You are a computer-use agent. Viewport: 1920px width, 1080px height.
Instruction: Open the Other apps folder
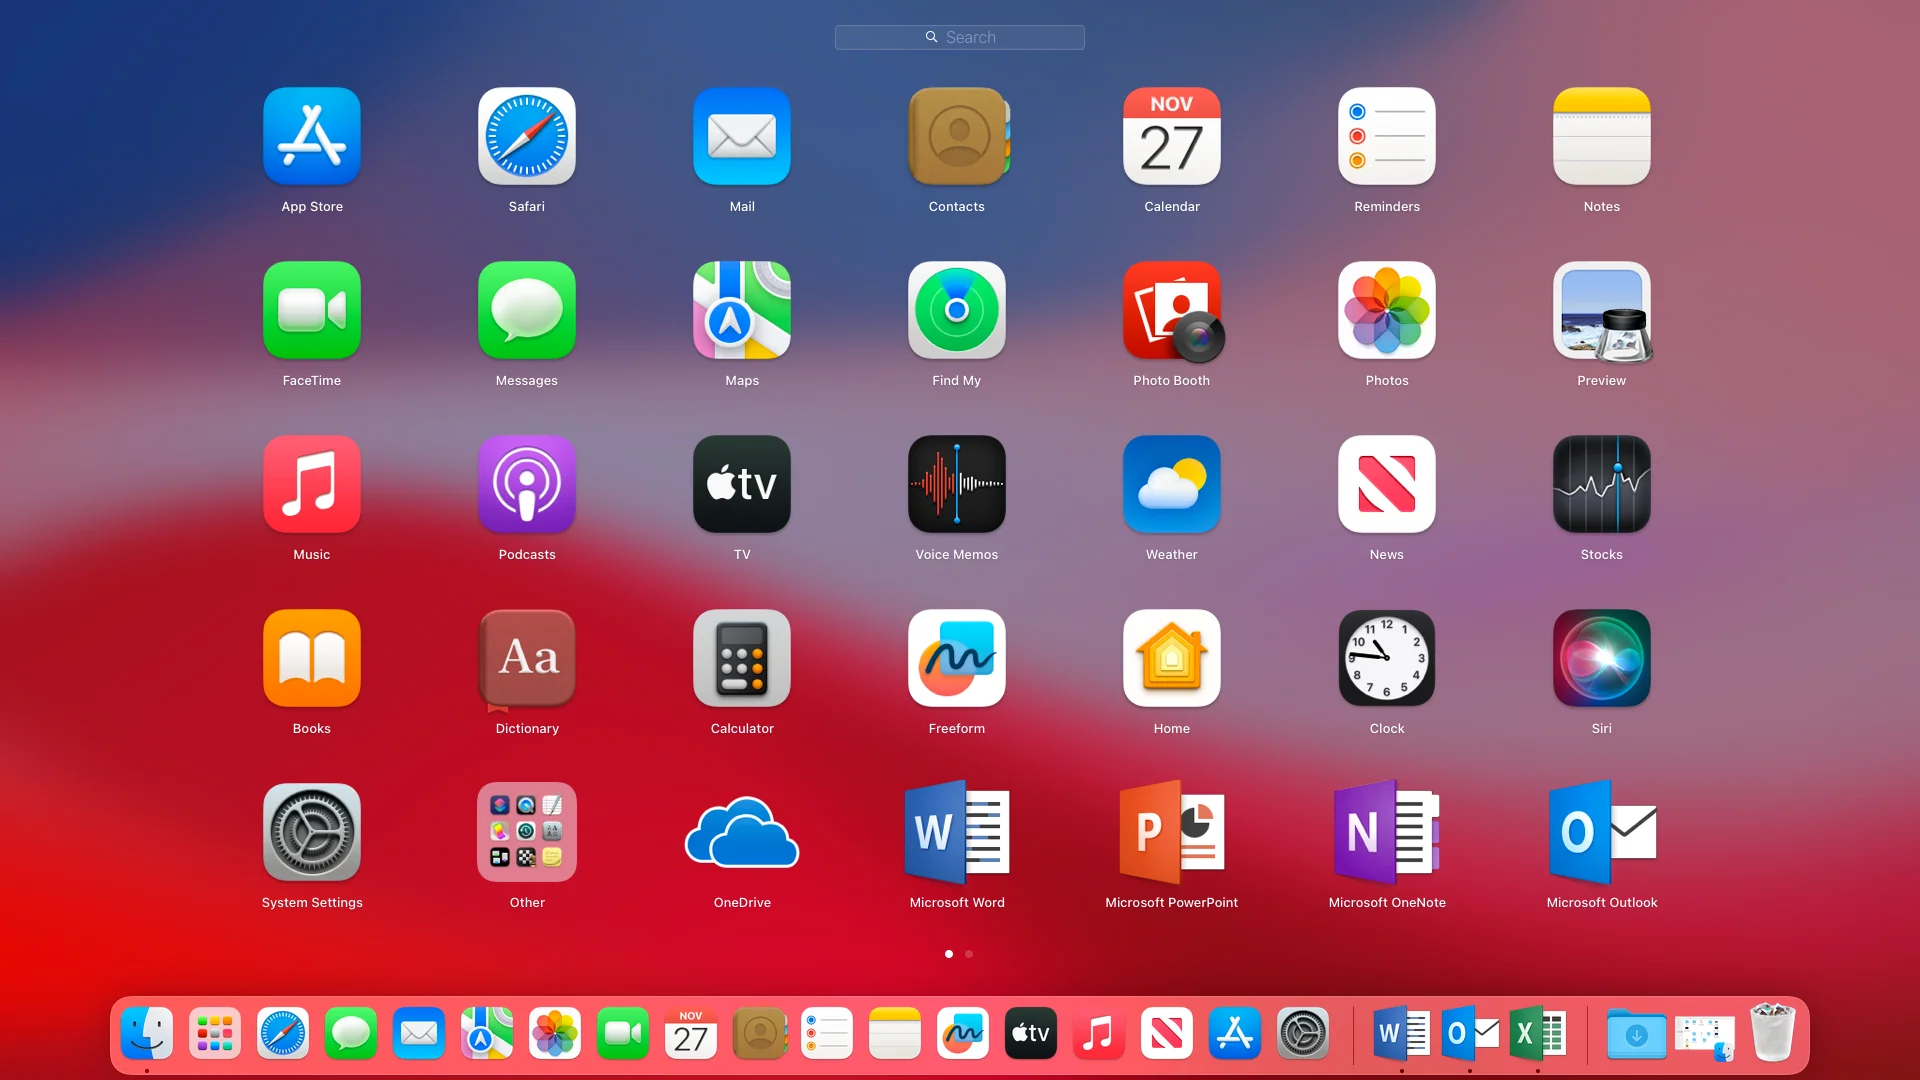pyautogui.click(x=527, y=832)
